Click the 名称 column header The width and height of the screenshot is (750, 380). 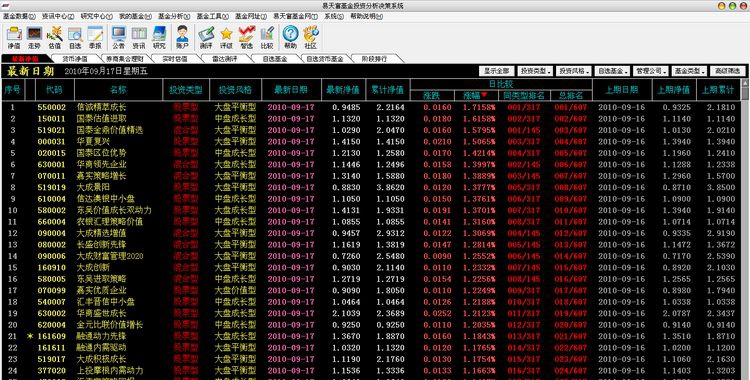click(119, 89)
